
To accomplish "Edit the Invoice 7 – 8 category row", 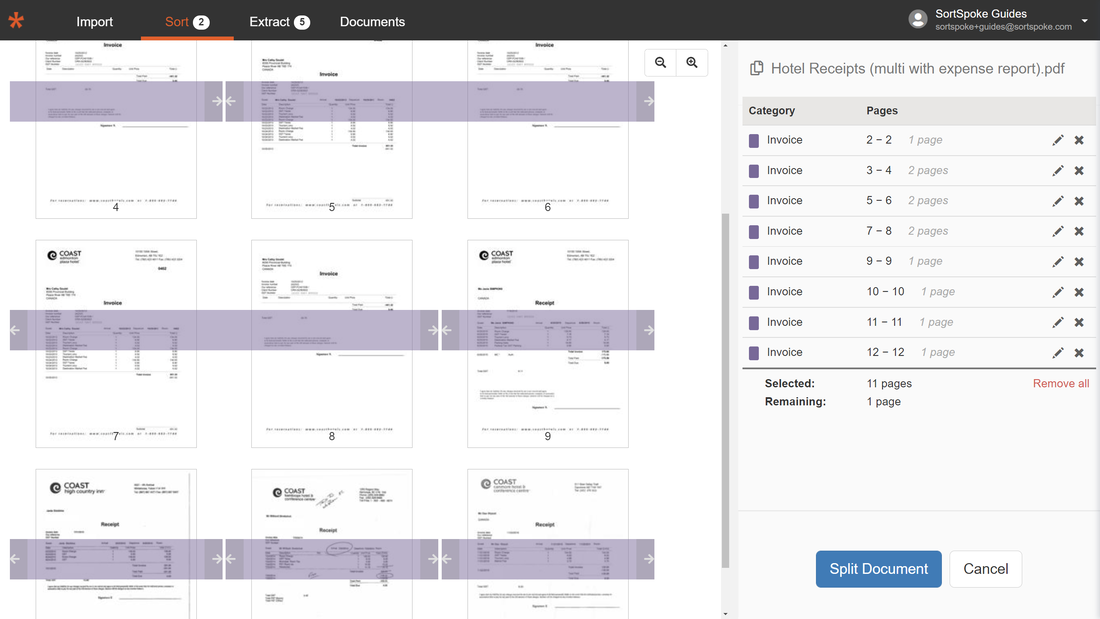I will pyautogui.click(x=1057, y=231).
